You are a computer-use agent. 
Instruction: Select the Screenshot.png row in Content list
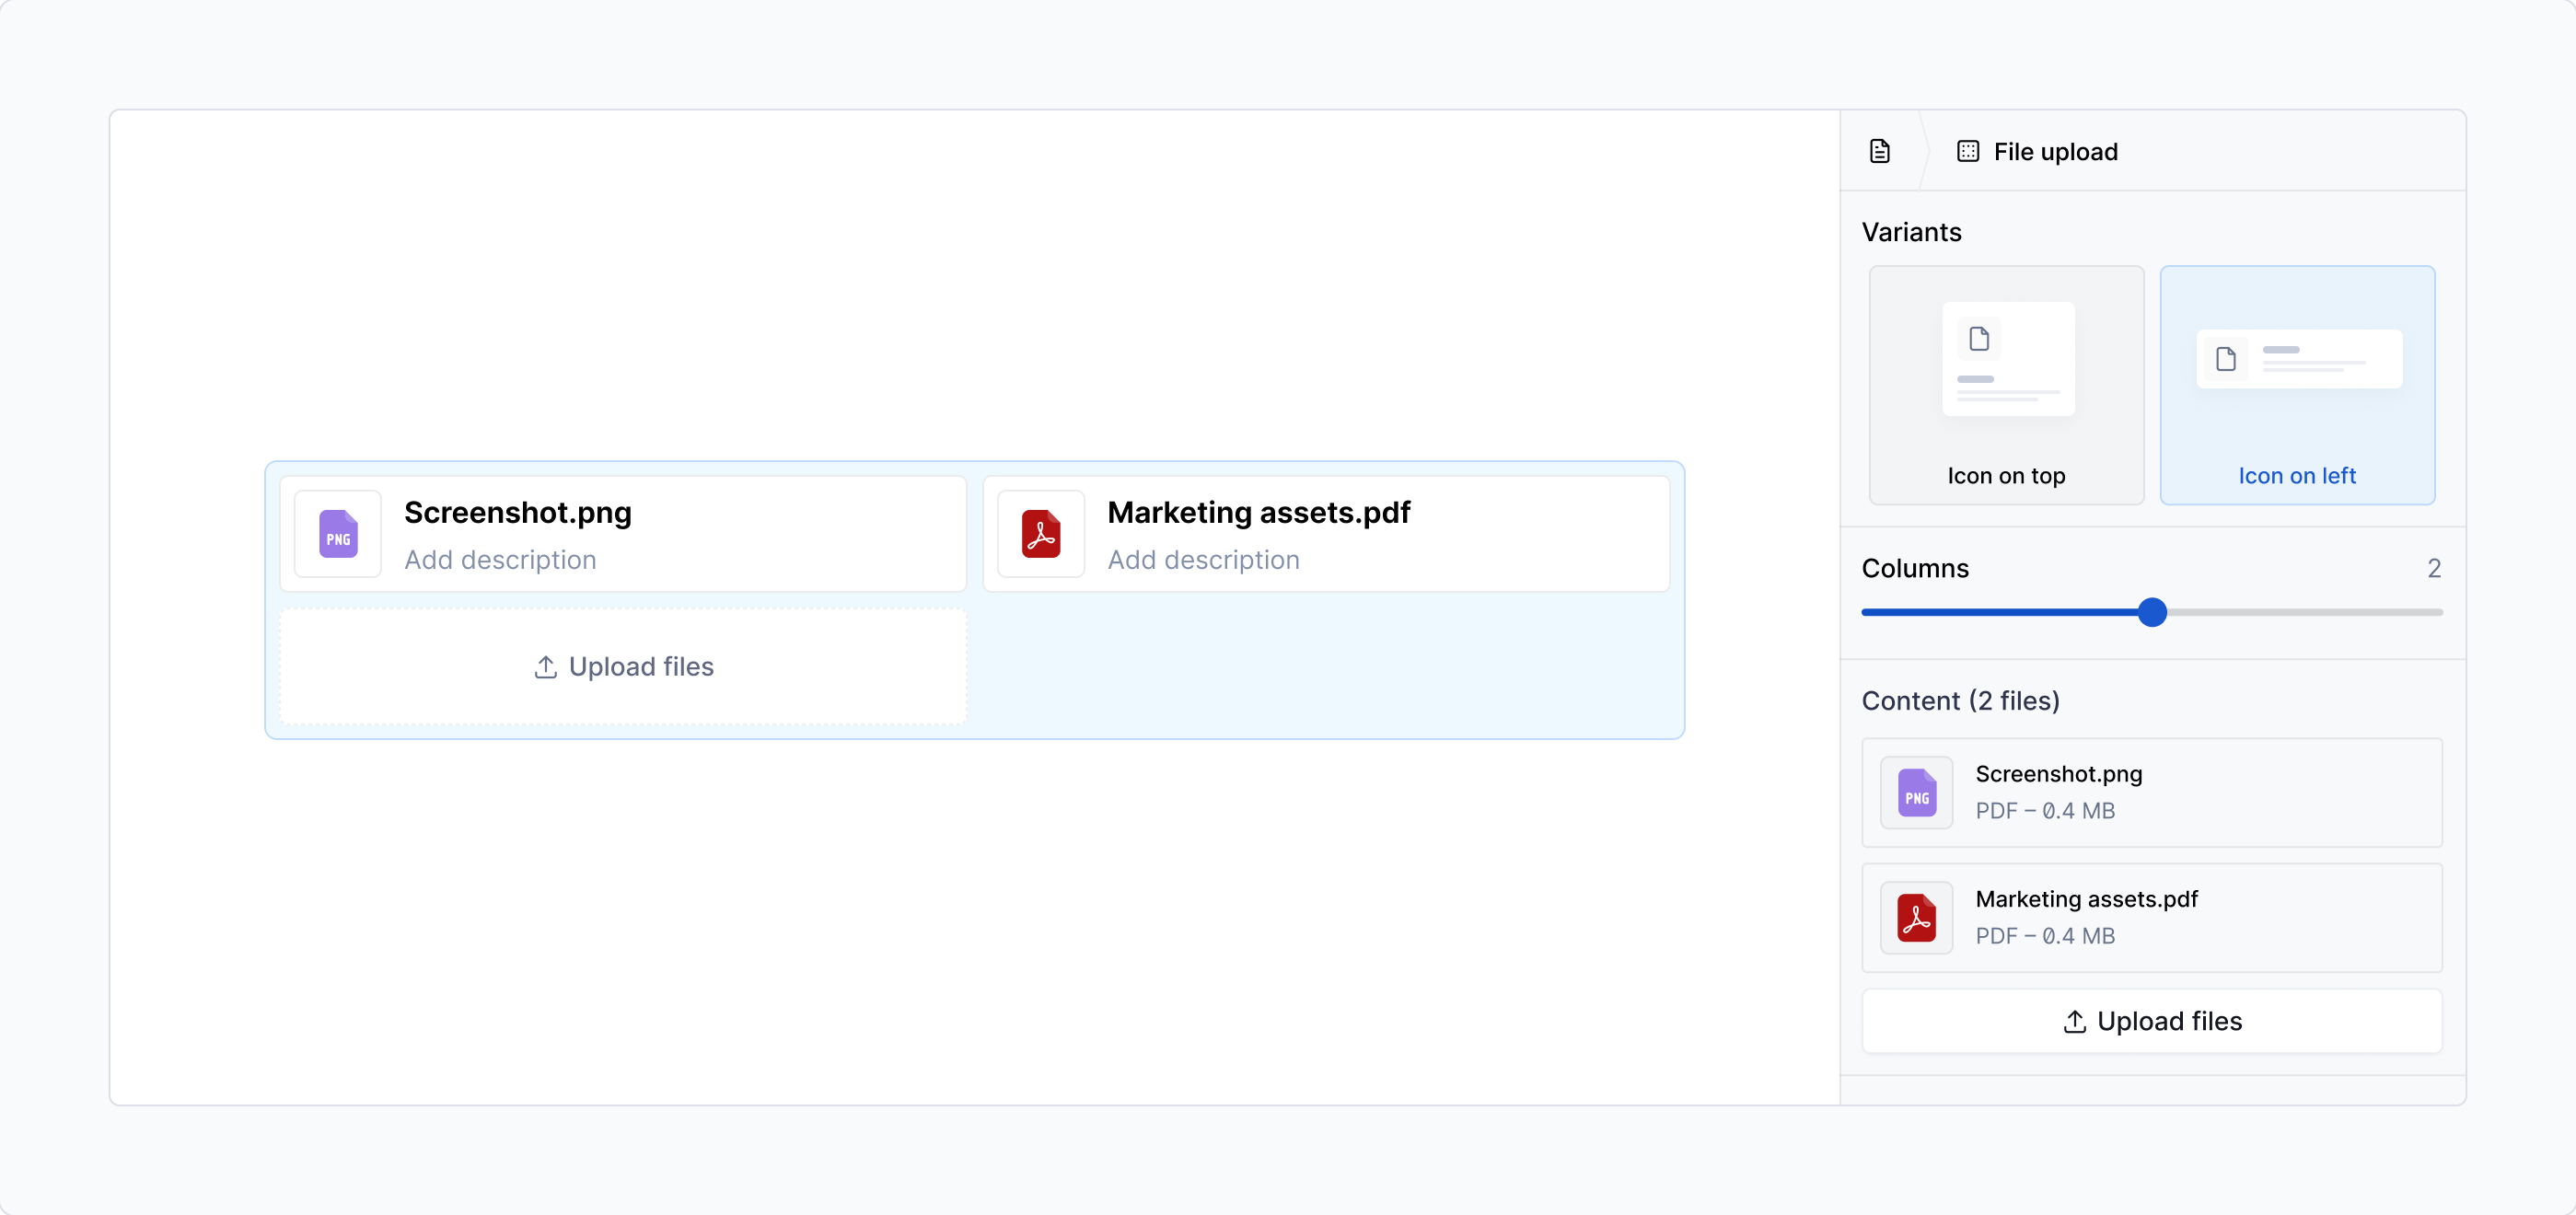coord(2152,793)
